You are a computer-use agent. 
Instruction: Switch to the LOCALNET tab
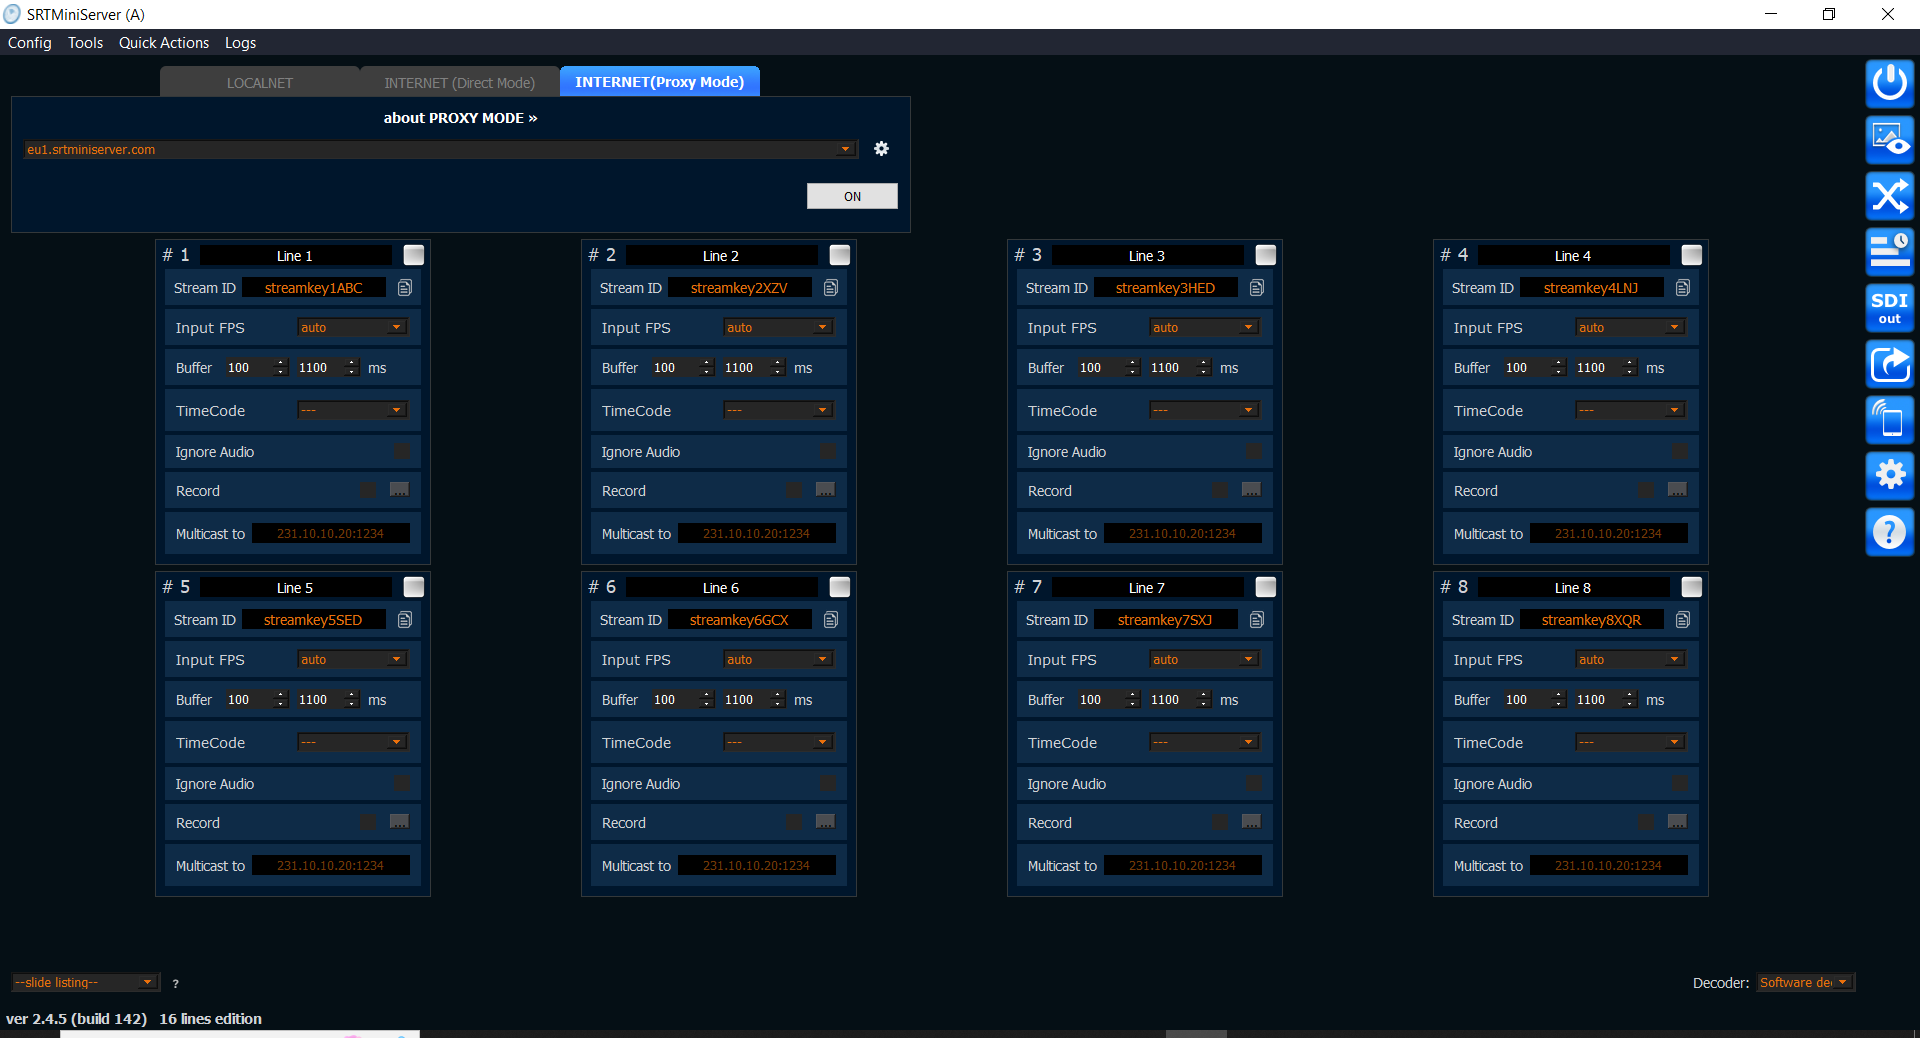coord(260,82)
